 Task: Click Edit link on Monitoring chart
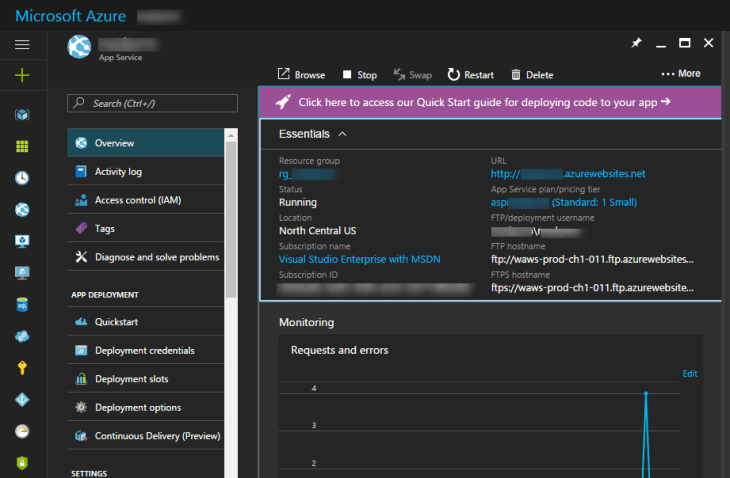(x=689, y=373)
